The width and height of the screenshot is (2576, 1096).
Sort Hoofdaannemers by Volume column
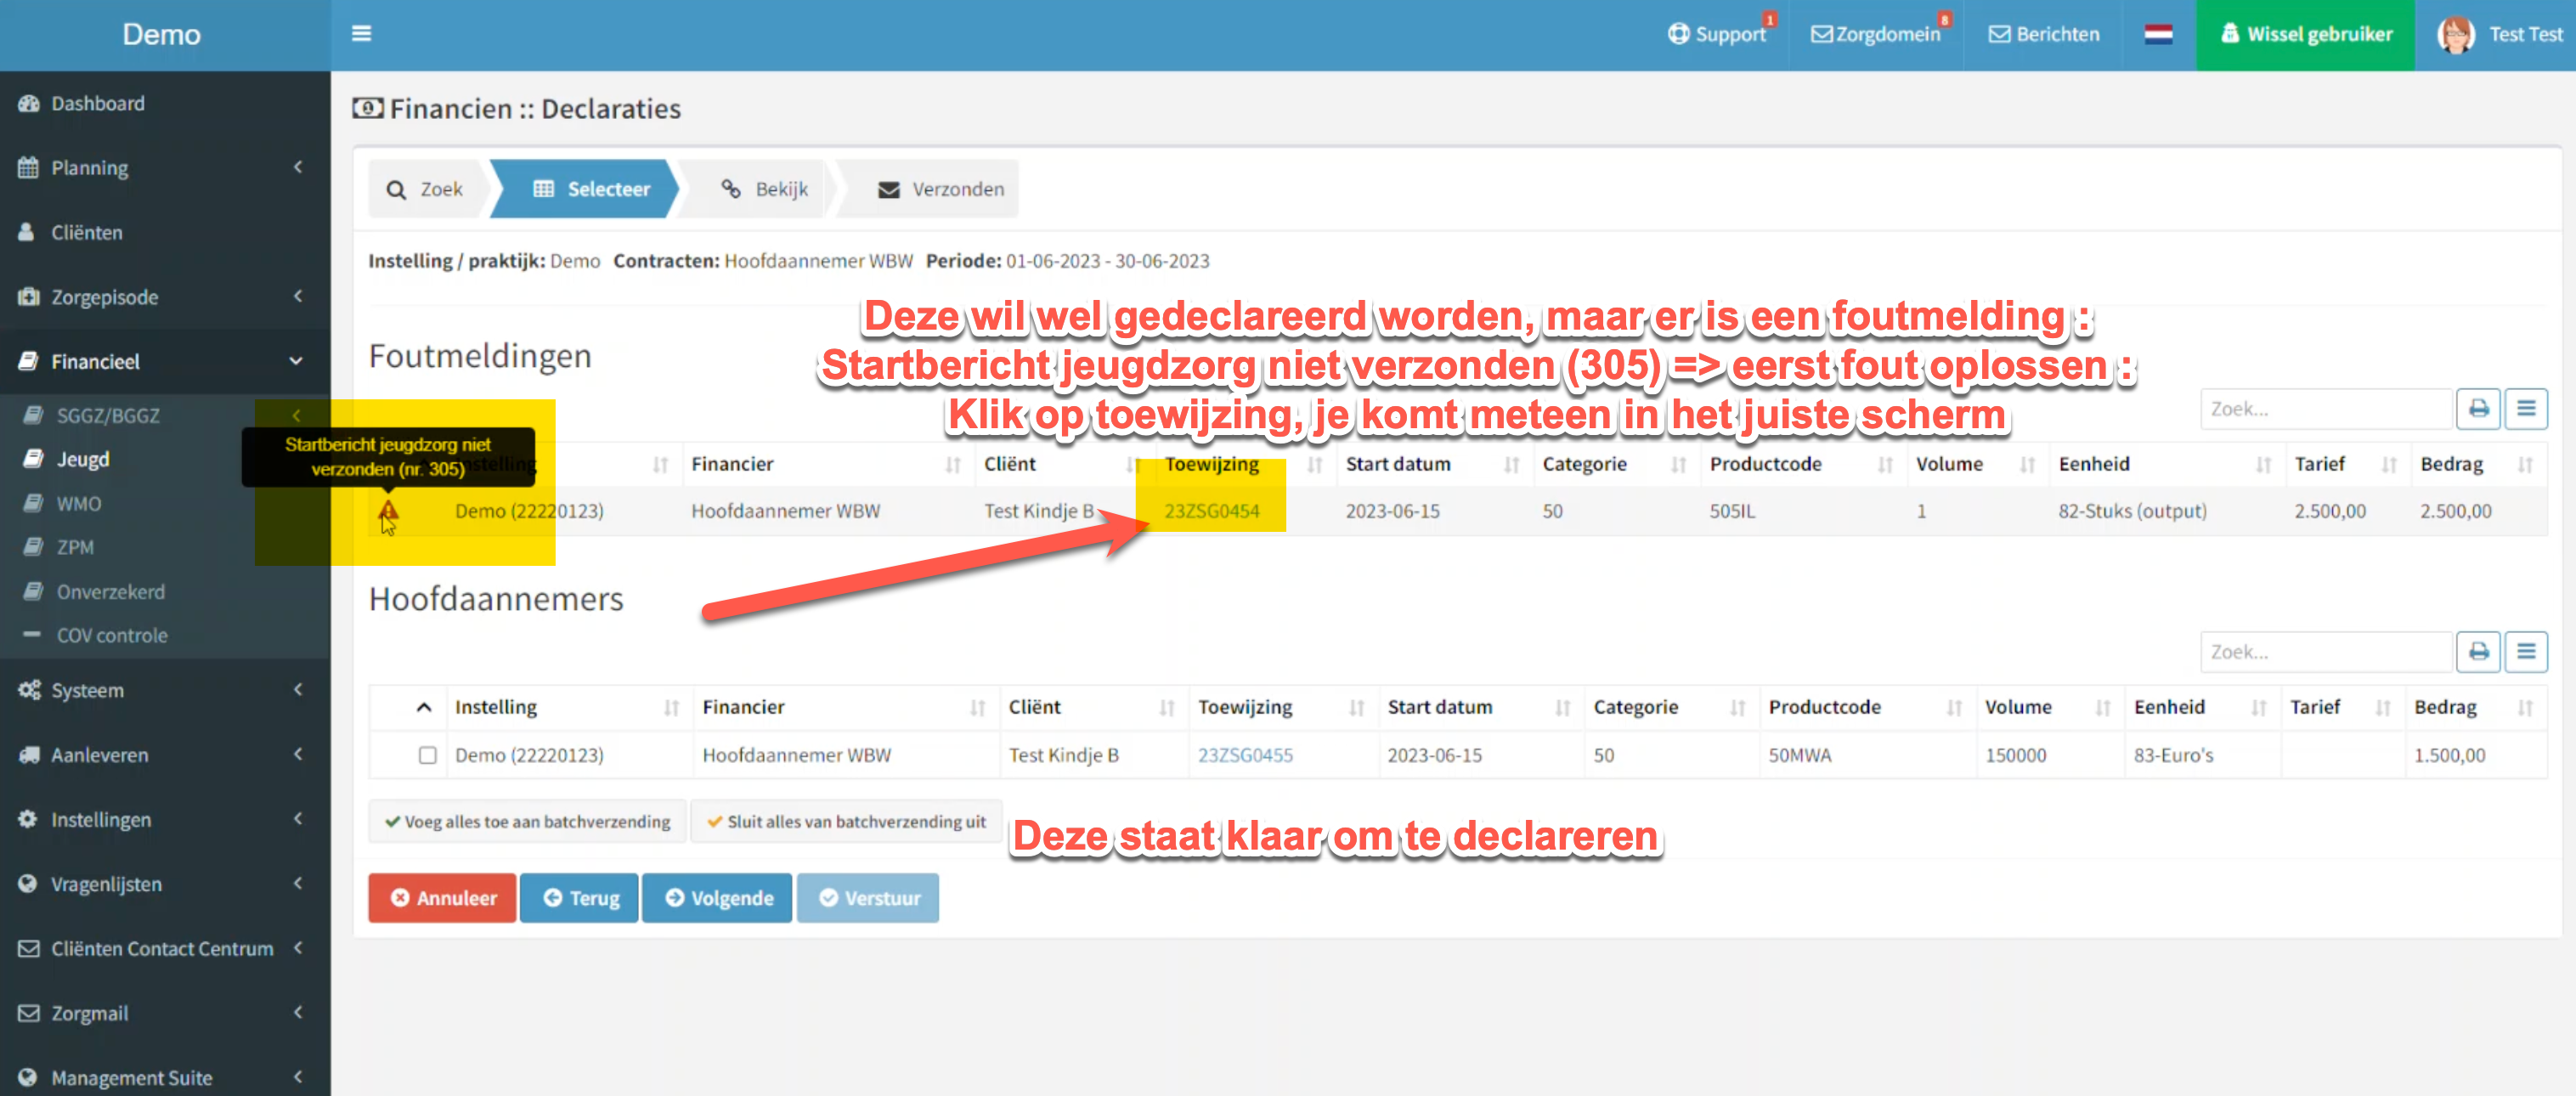(x=2049, y=707)
